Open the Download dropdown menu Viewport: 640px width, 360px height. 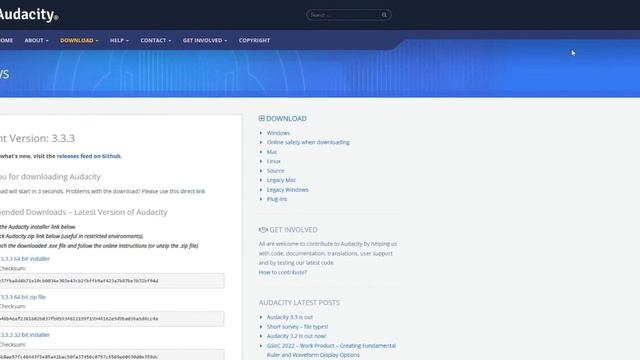79,40
